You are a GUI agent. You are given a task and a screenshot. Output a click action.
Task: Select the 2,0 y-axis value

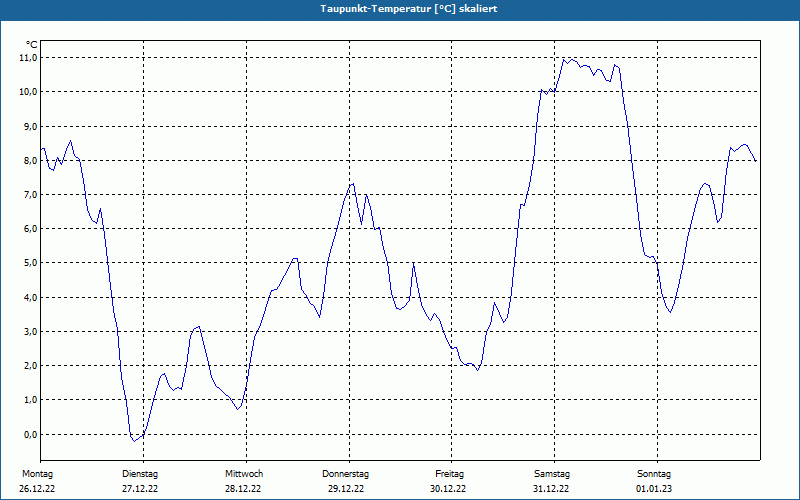click(30, 365)
